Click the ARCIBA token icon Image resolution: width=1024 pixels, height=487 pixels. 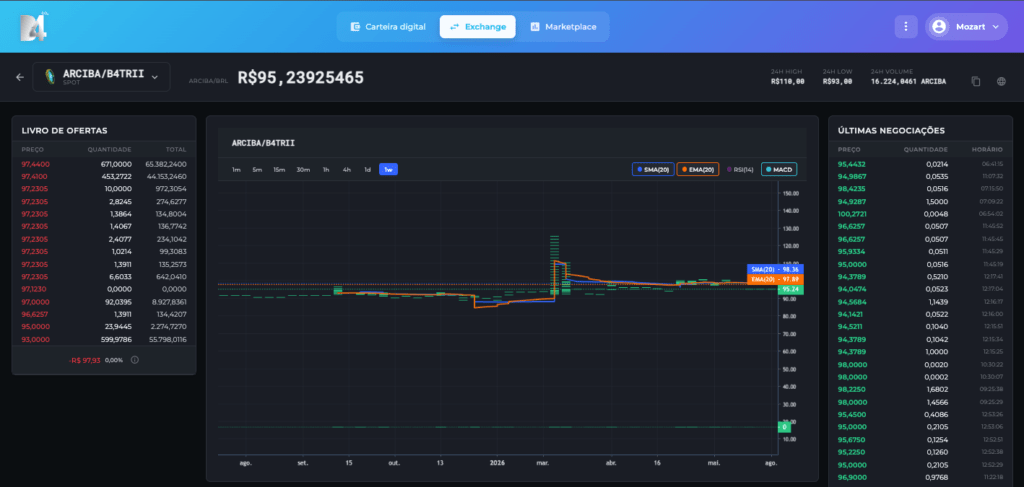(x=50, y=77)
